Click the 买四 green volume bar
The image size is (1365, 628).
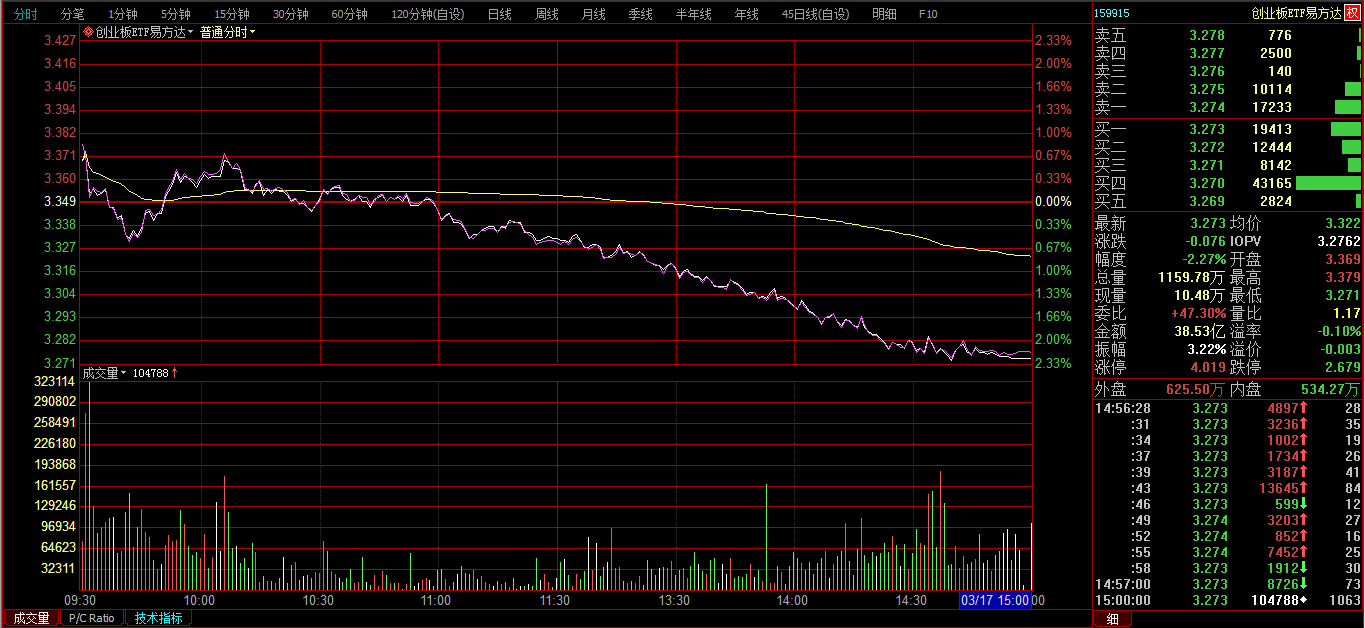pyautogui.click(x=1328, y=183)
